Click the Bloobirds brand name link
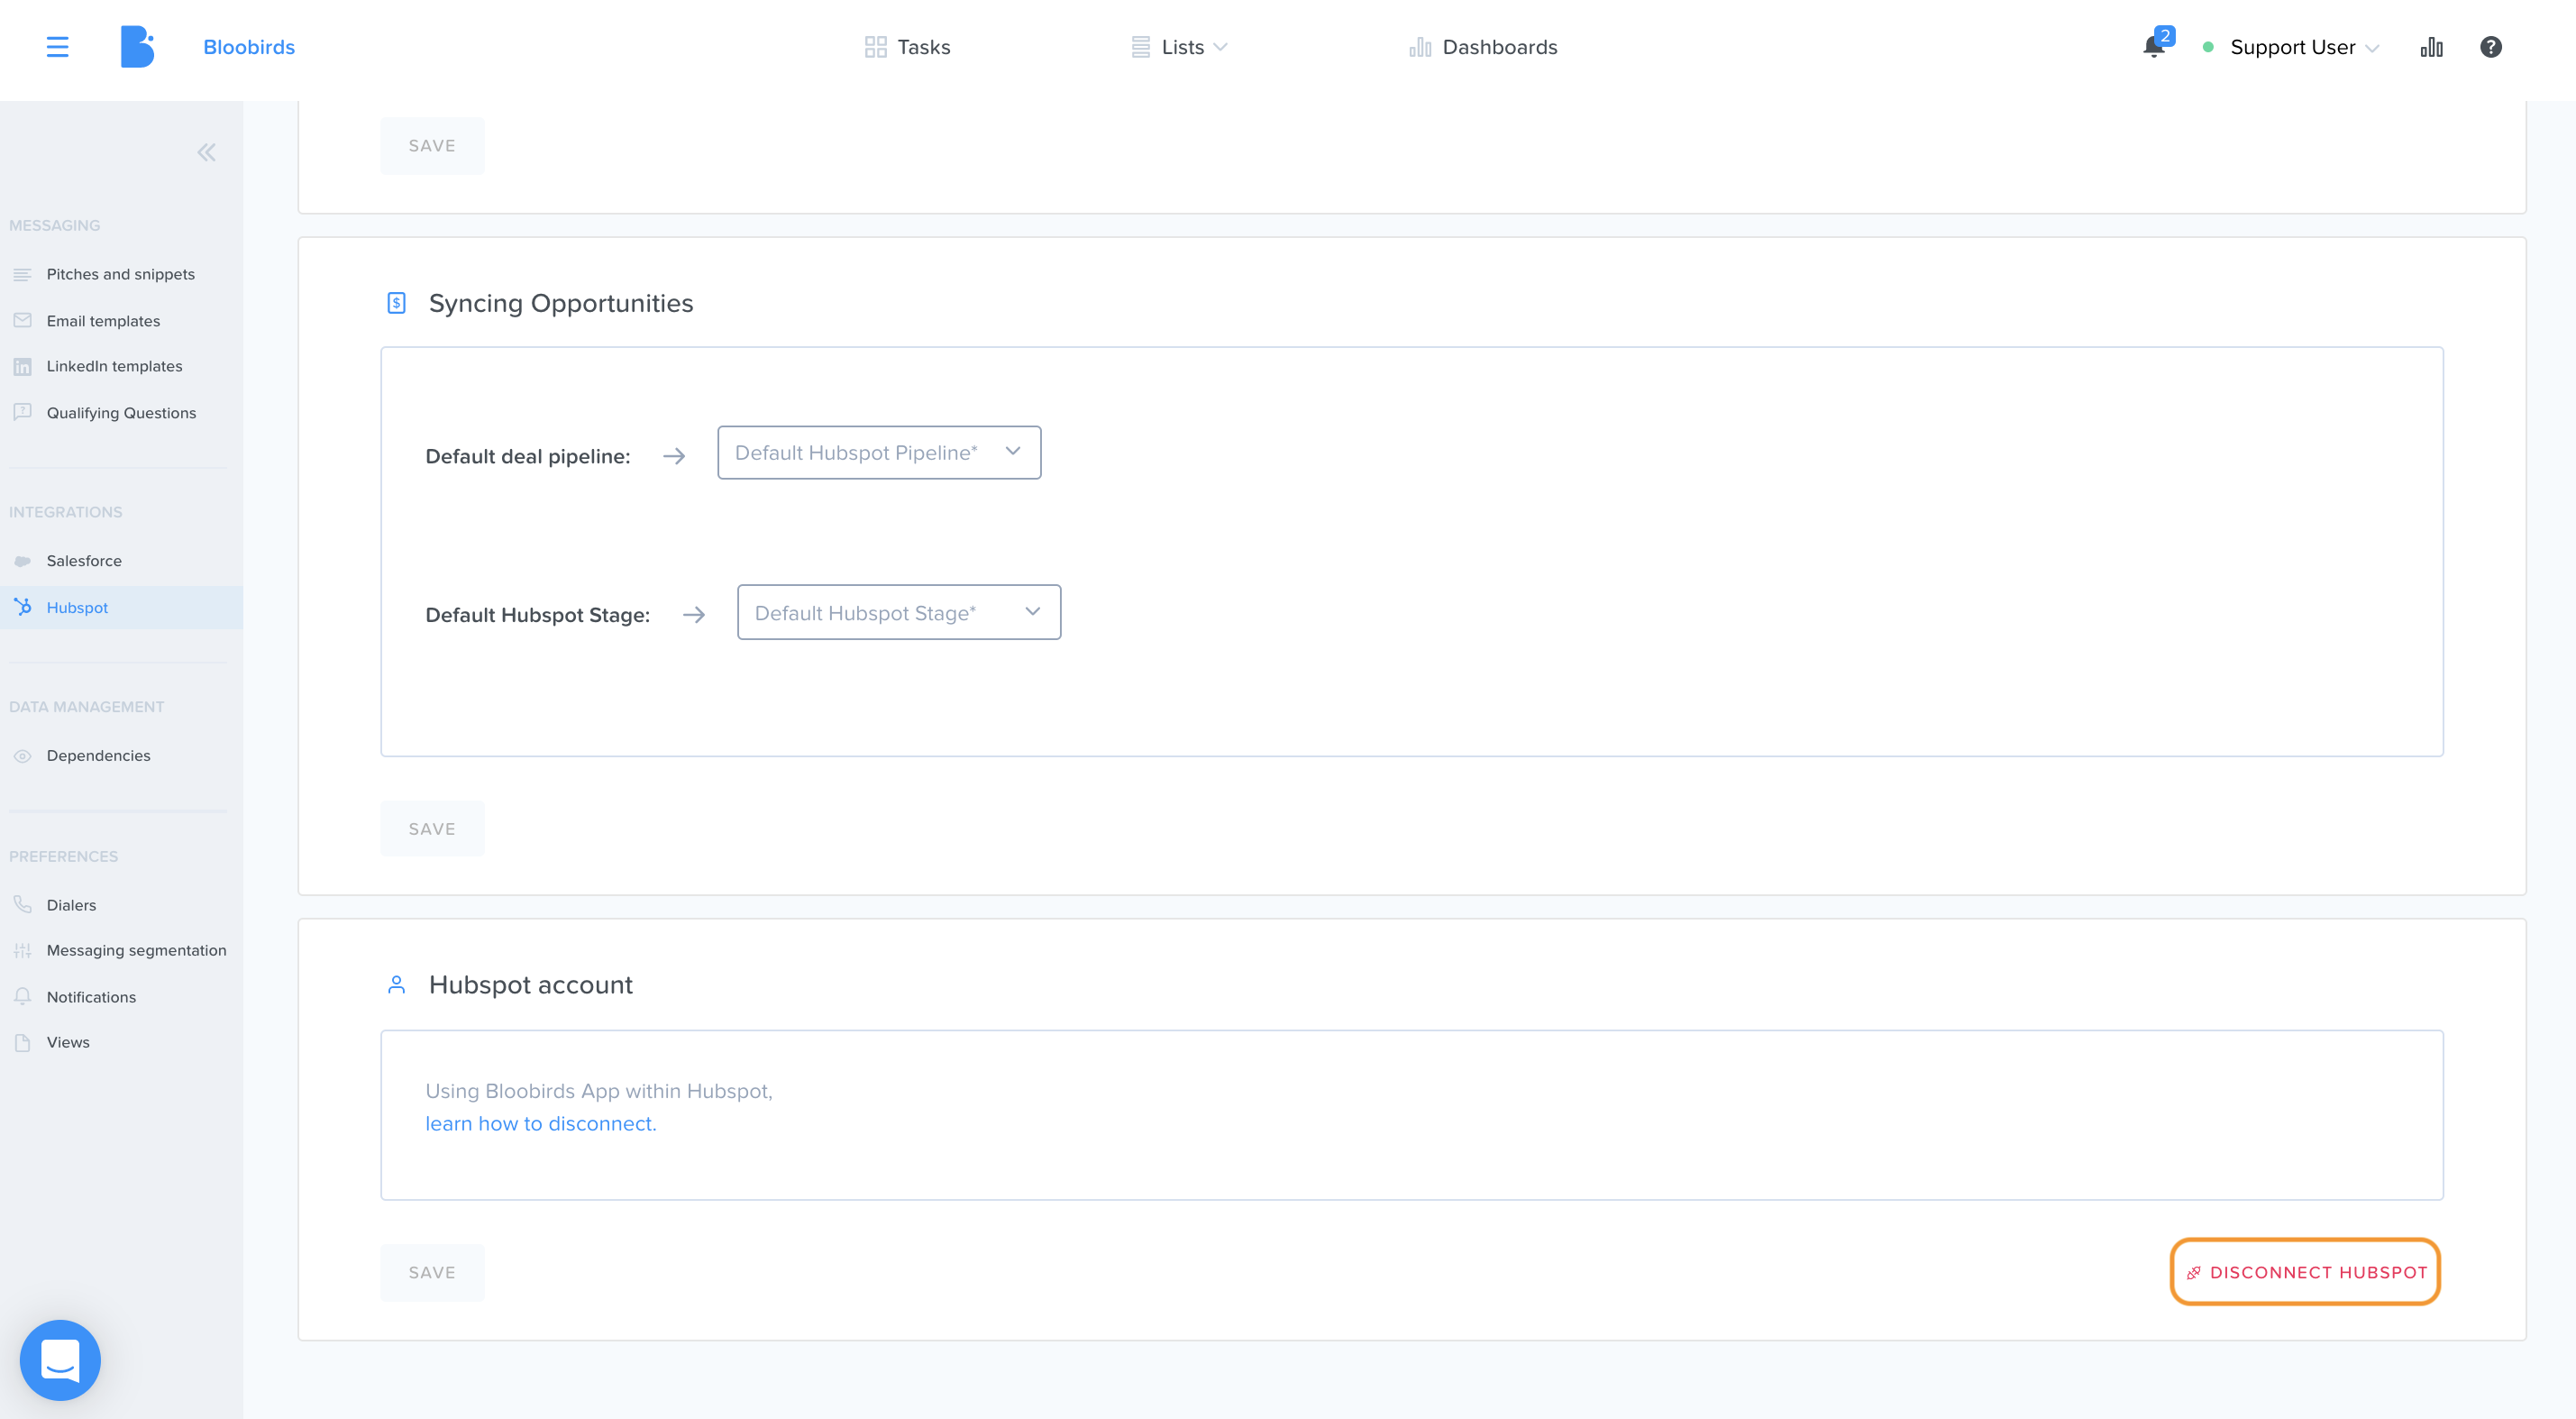 (x=249, y=47)
